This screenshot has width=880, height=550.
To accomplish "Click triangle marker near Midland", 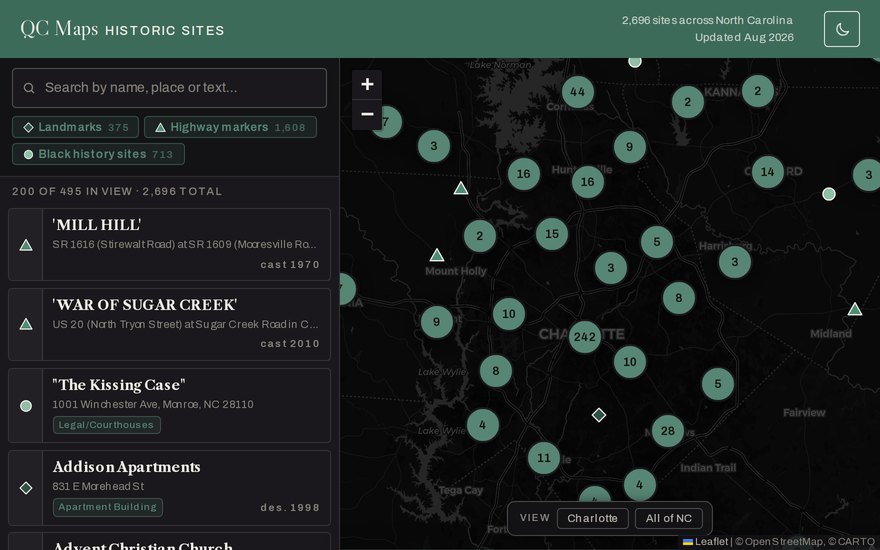I will point(855,309).
